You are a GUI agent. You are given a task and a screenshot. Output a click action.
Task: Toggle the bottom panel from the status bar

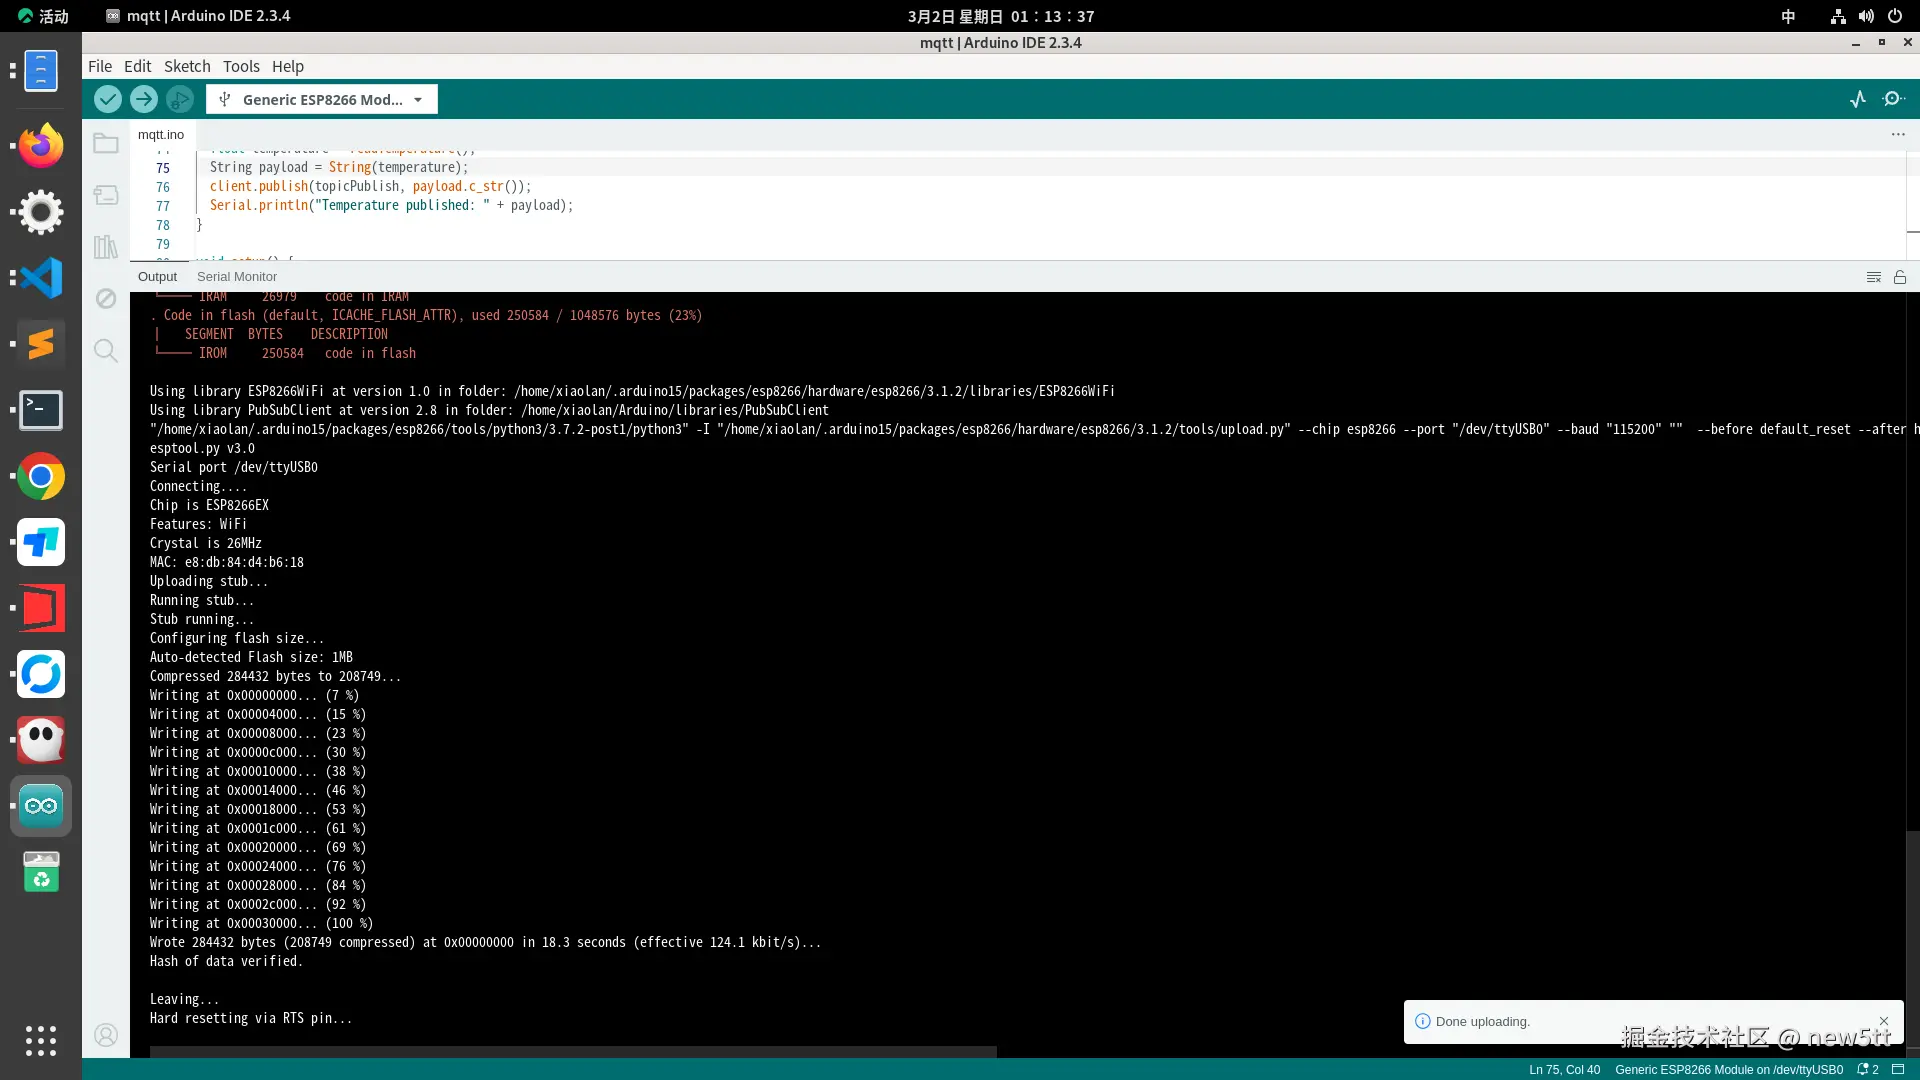(1898, 1069)
